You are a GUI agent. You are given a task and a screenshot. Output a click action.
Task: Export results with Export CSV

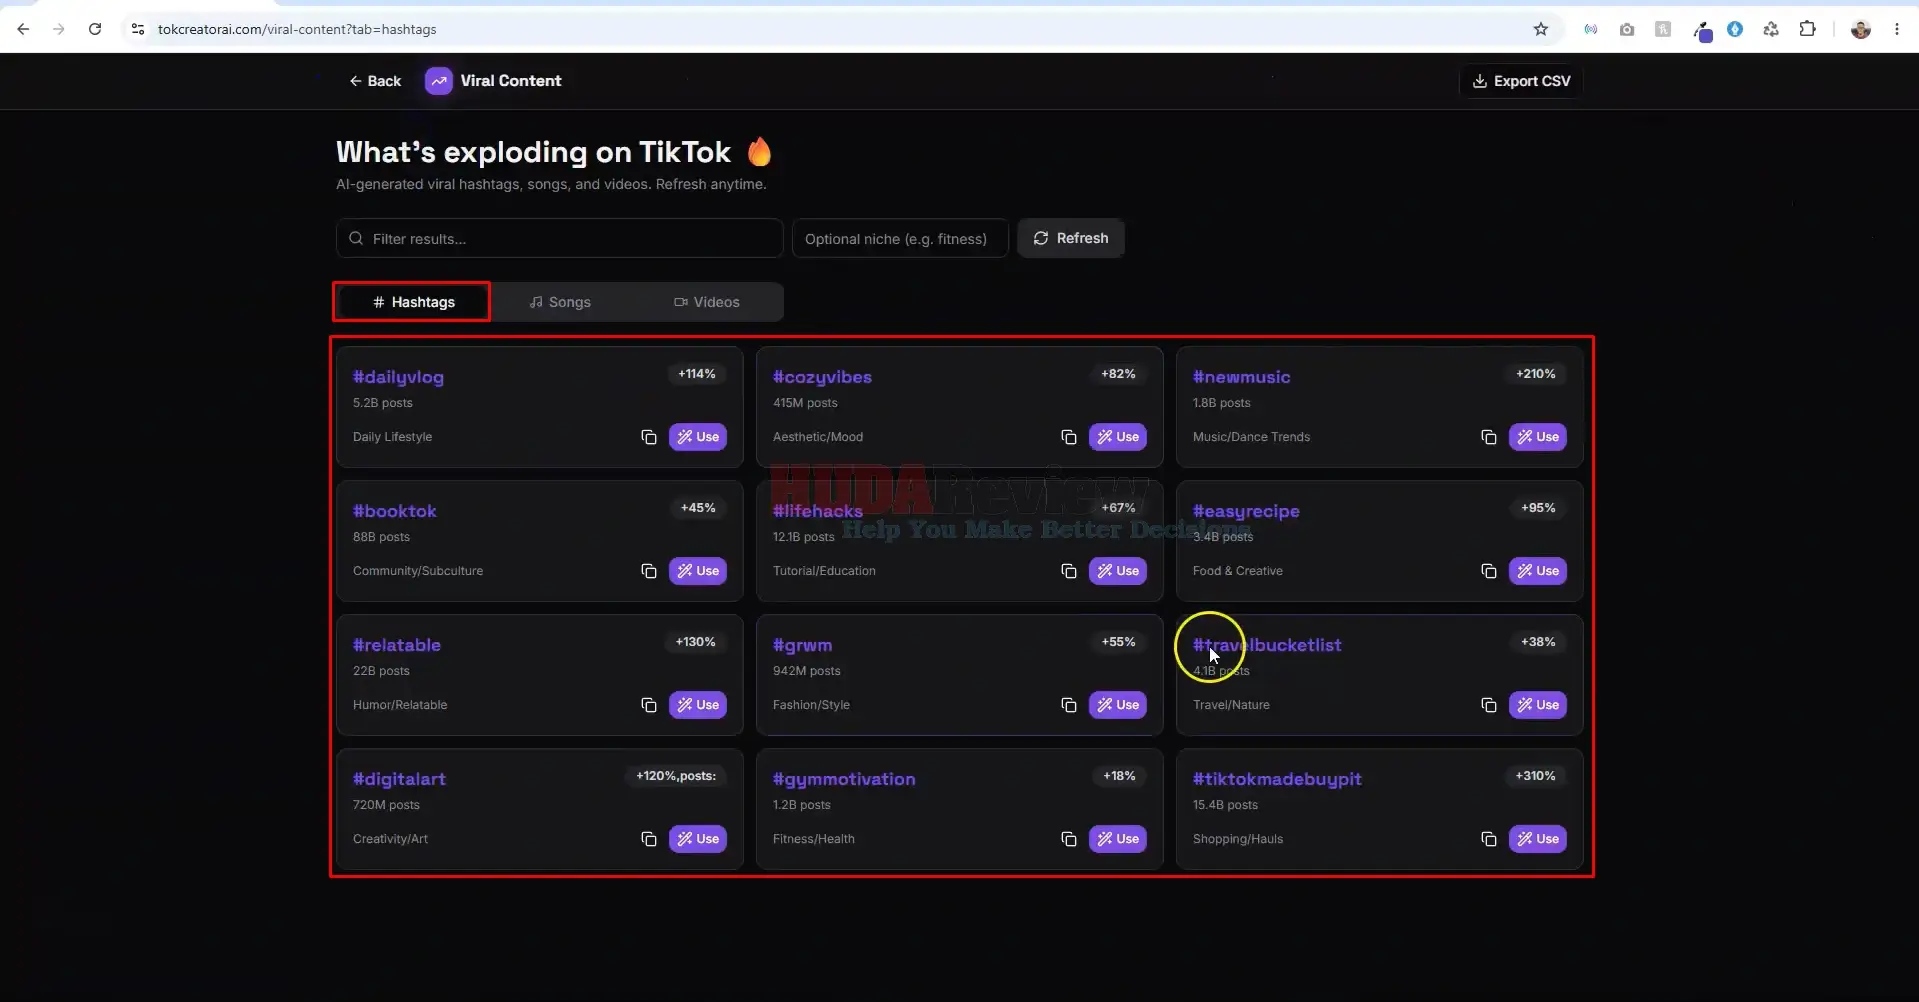[1521, 81]
